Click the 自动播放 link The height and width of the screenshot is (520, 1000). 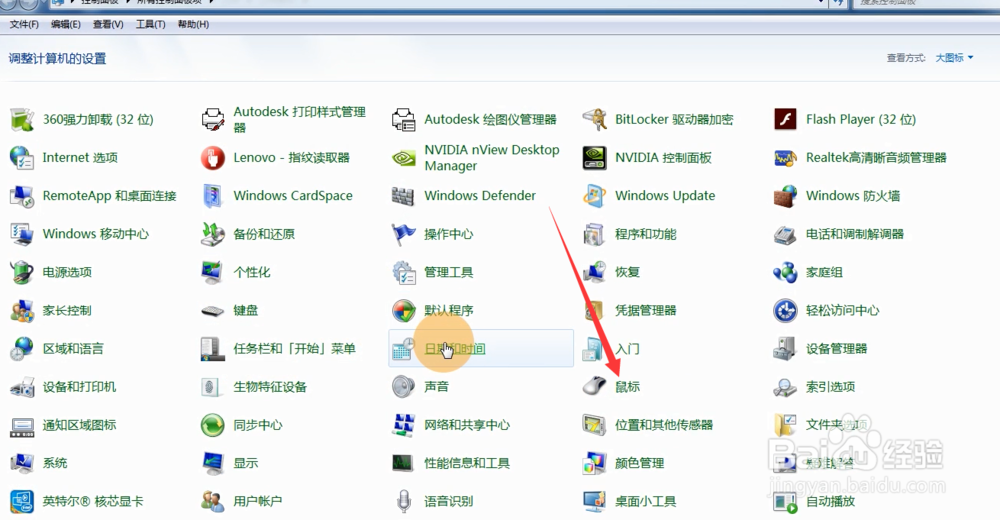830,501
